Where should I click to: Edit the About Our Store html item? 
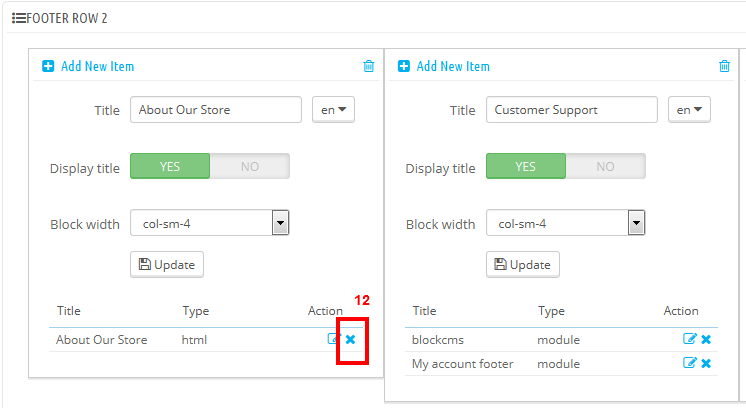[334, 339]
